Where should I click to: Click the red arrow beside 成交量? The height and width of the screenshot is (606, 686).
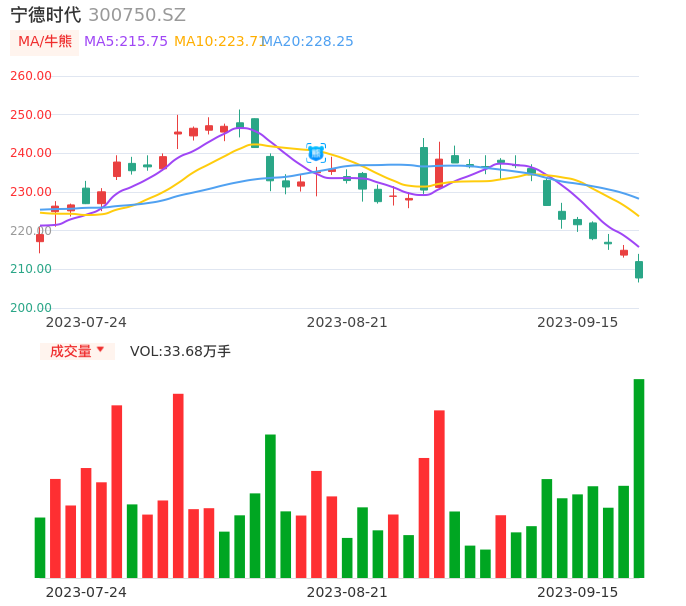coord(100,349)
